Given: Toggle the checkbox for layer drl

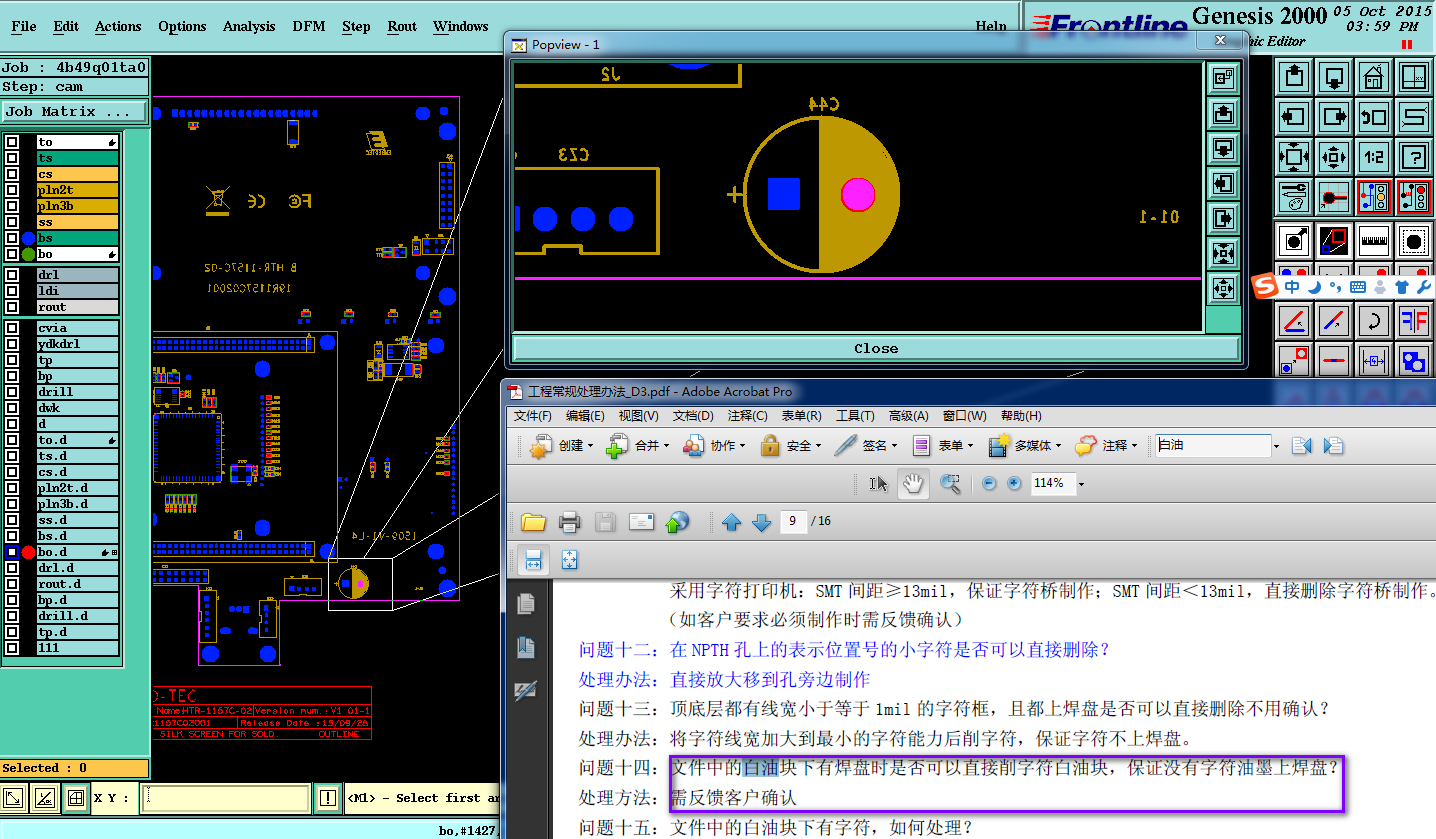Looking at the screenshot, I should 12,275.
